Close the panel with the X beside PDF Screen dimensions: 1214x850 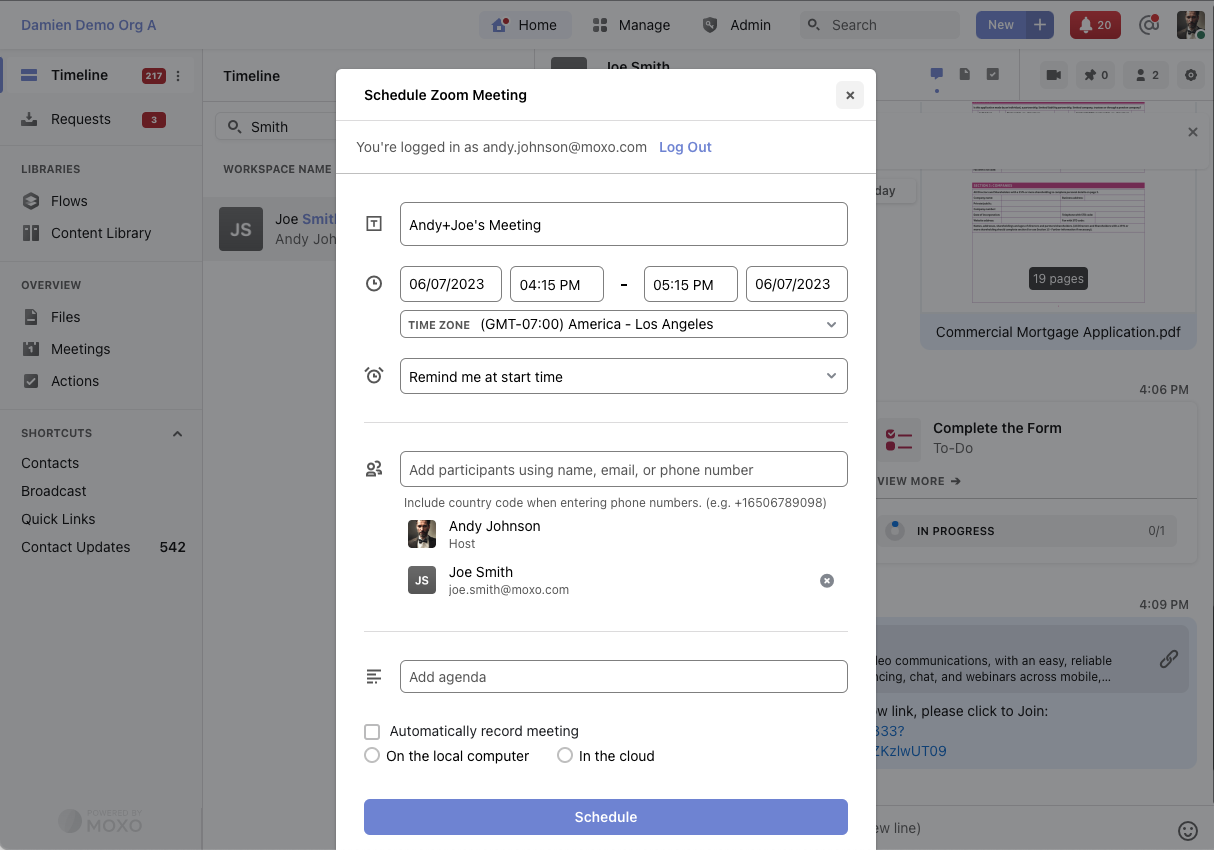1192,132
